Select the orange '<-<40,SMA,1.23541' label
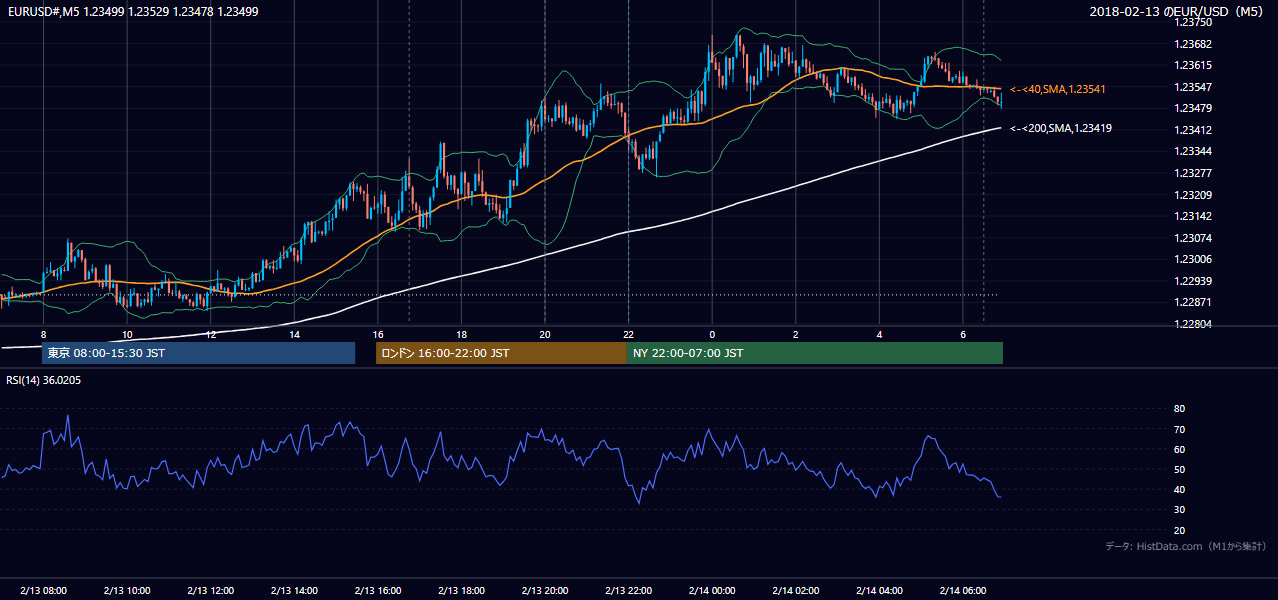Viewport: 1278px width, 600px height. point(1057,90)
